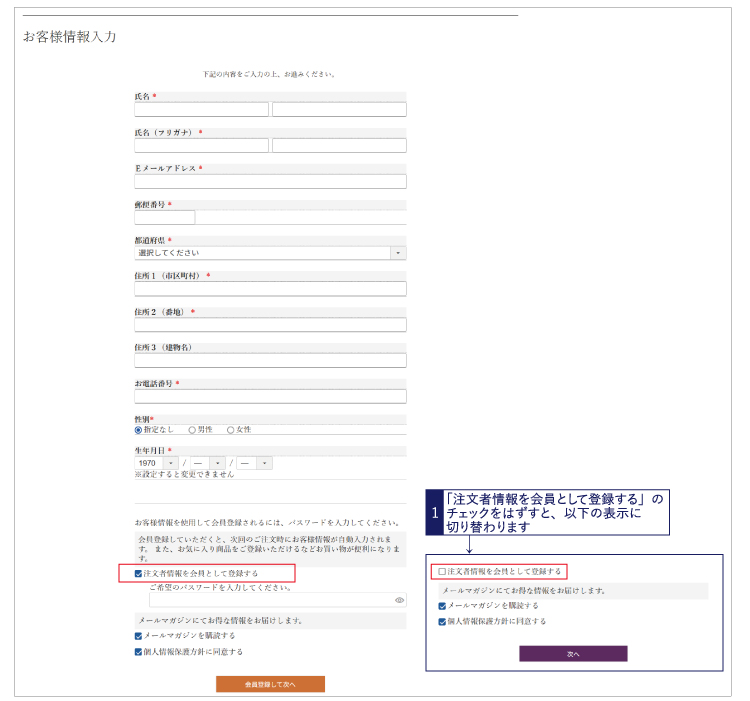Screen dimensions: 750x701
Task: Uncheck the ticked 注文者情報を会員として登録する checkbox
Action: [139, 574]
